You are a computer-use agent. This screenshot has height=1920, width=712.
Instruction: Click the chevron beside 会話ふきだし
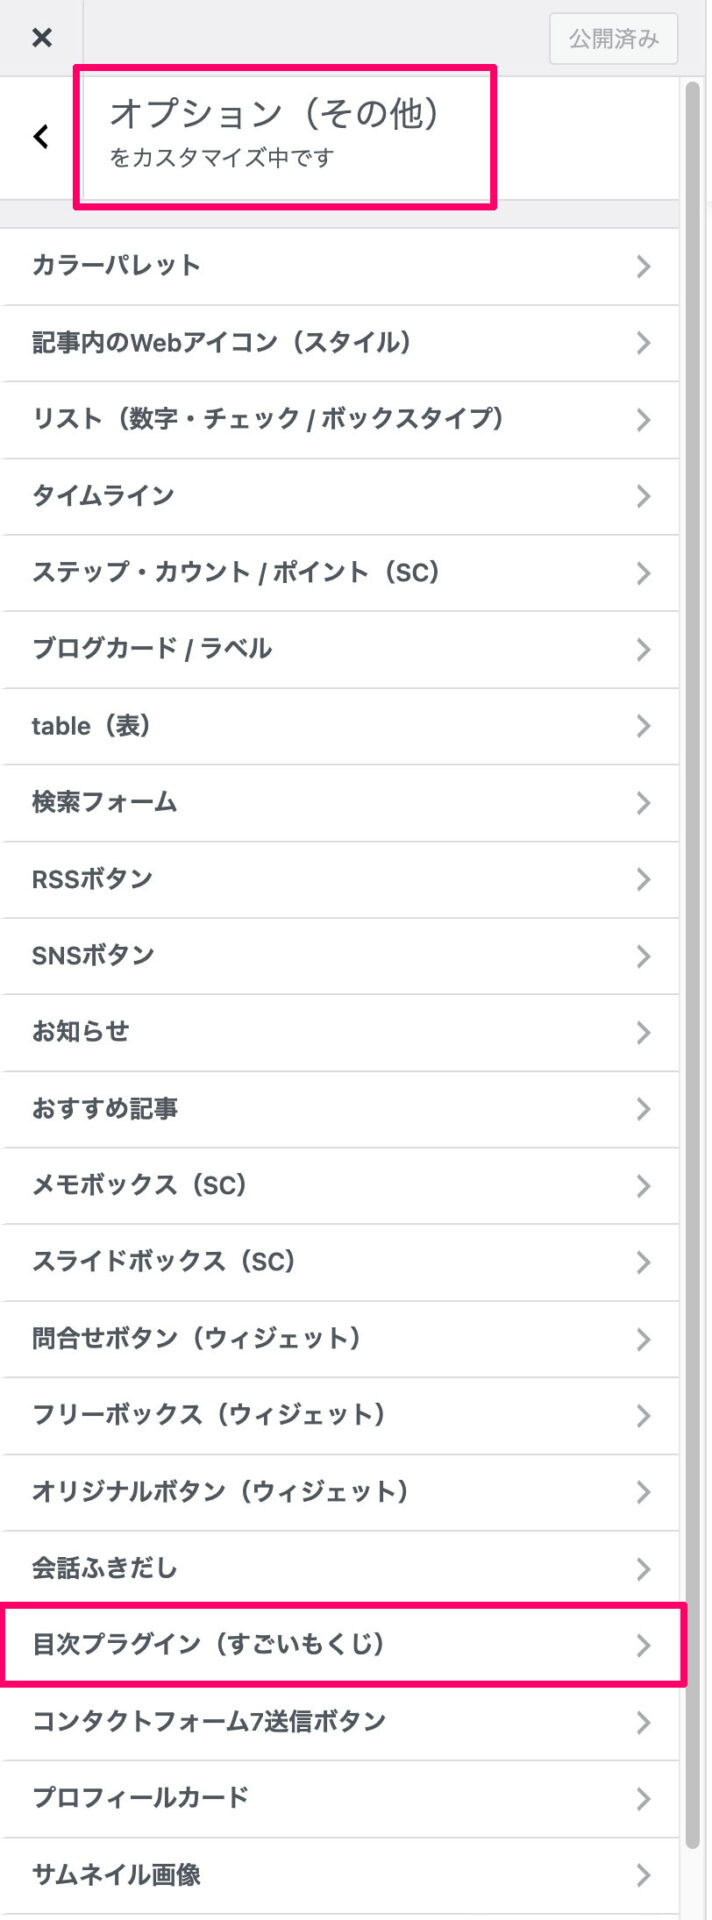(x=644, y=1568)
